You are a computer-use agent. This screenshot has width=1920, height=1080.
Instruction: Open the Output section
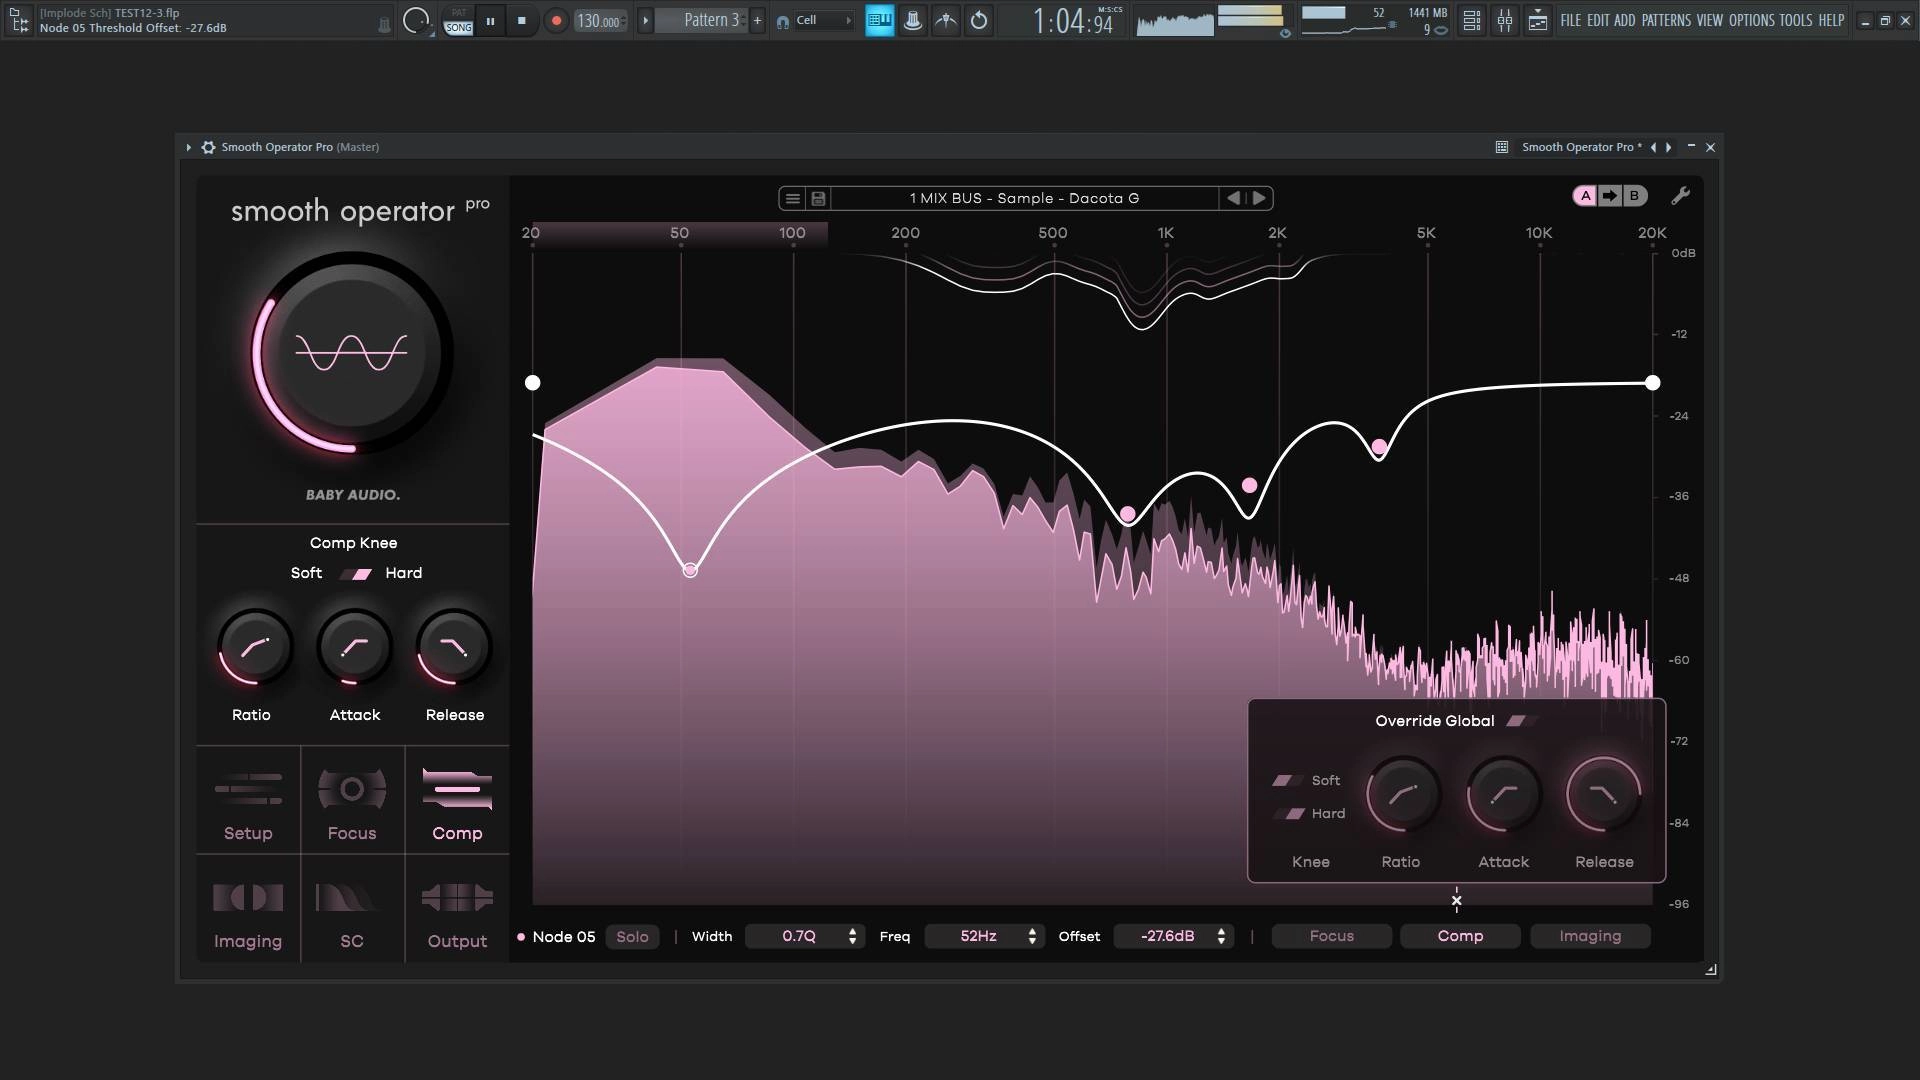point(457,910)
